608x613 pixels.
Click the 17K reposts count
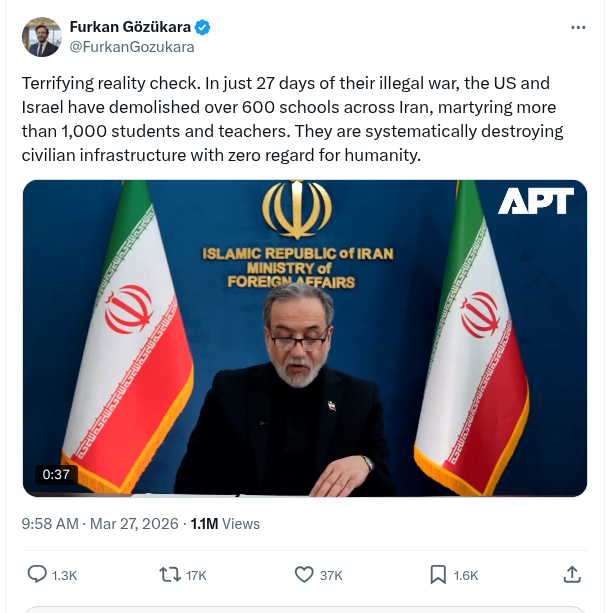click(196, 575)
